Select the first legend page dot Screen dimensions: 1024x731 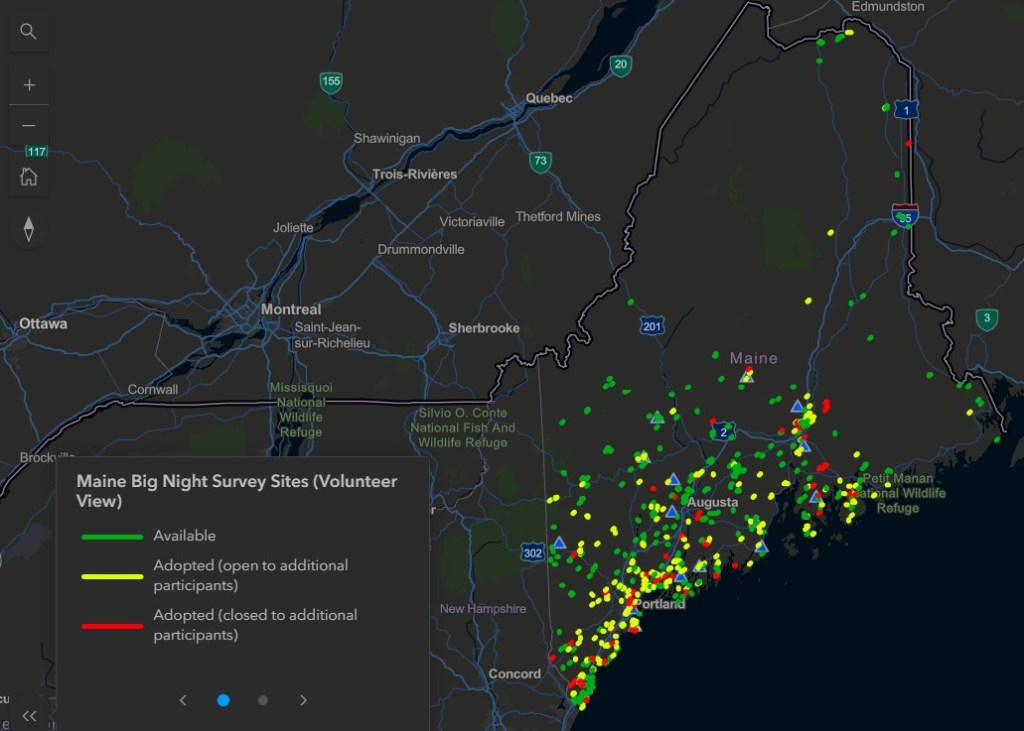tap(223, 700)
